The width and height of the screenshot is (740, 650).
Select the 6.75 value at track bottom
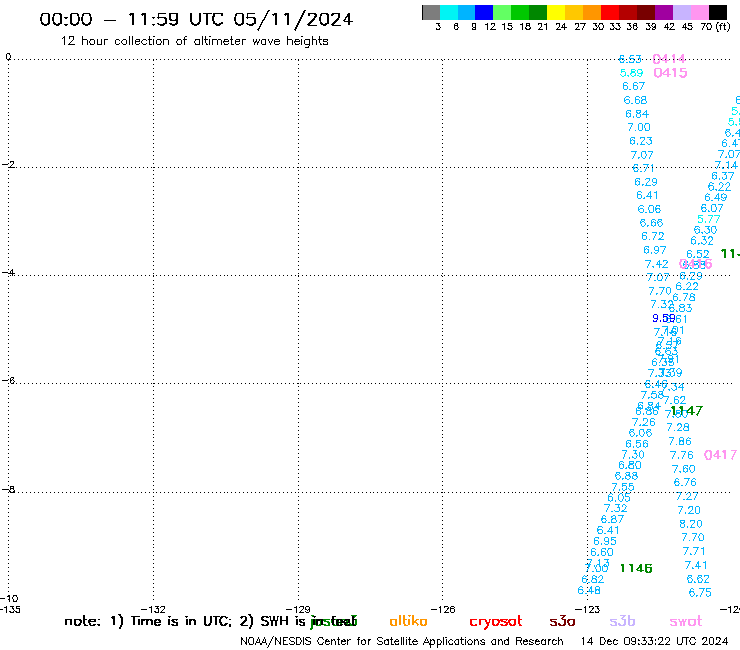(x=700, y=593)
